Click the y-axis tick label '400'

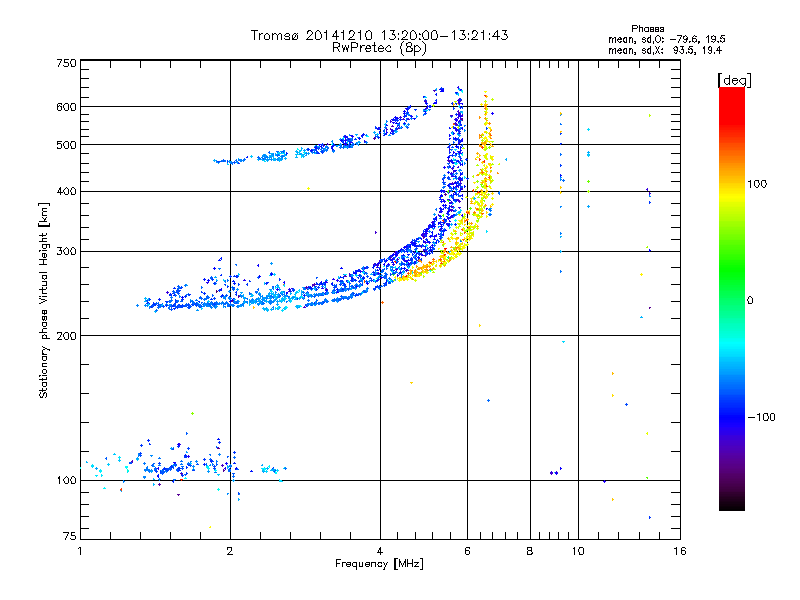tap(67, 191)
